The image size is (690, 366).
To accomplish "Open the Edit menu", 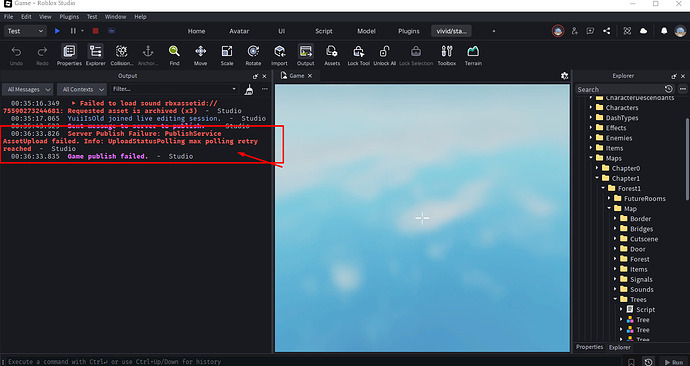I will [26, 17].
